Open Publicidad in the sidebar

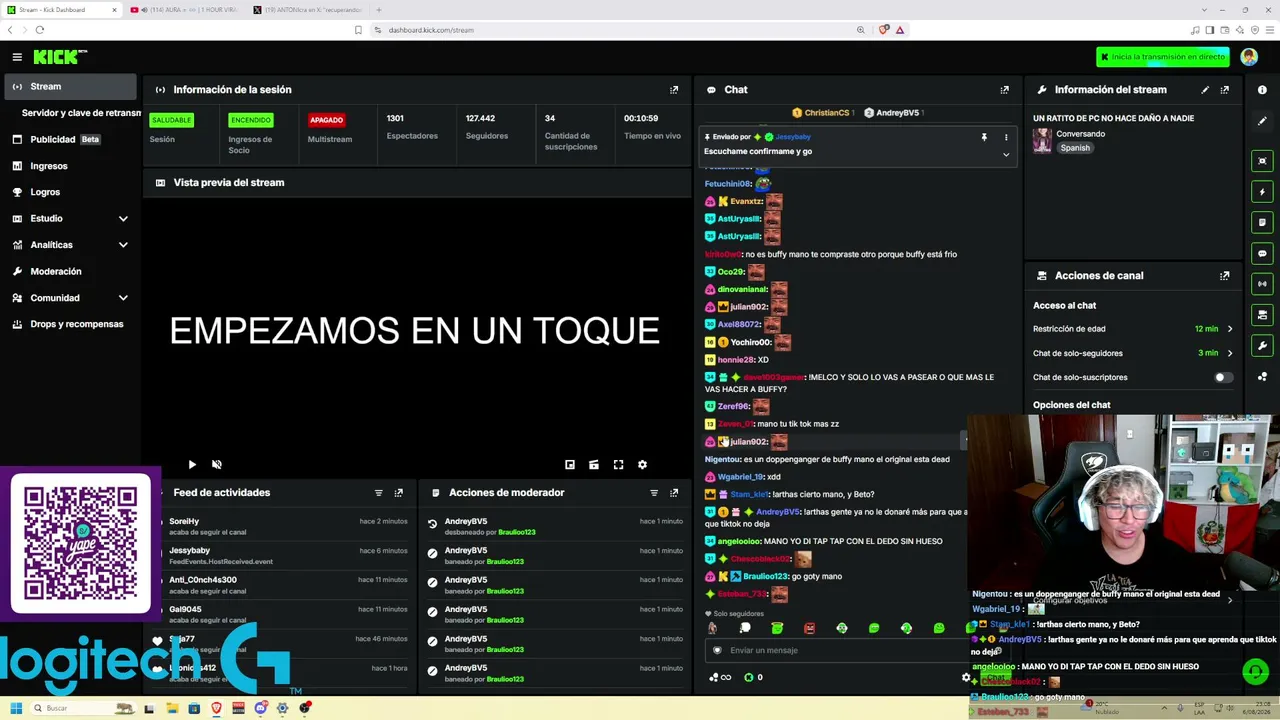click(x=69, y=139)
